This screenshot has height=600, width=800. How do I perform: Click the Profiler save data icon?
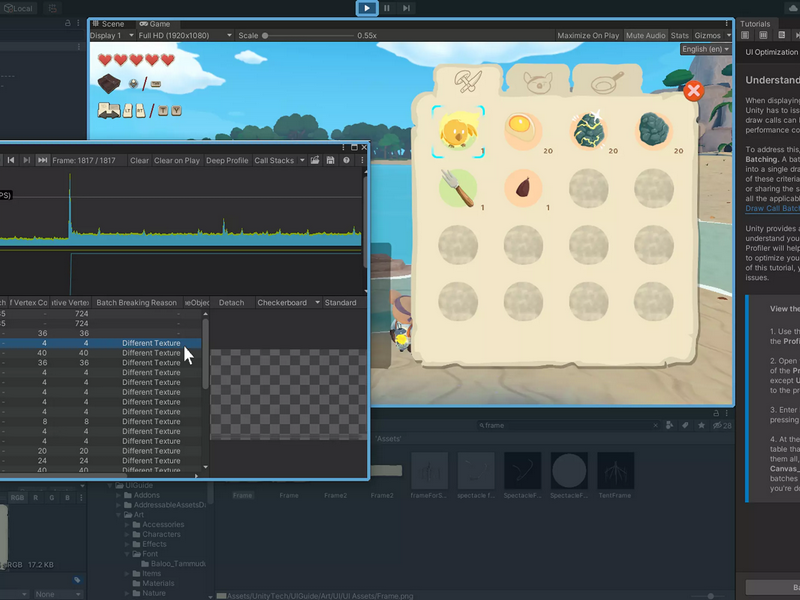click(x=331, y=160)
